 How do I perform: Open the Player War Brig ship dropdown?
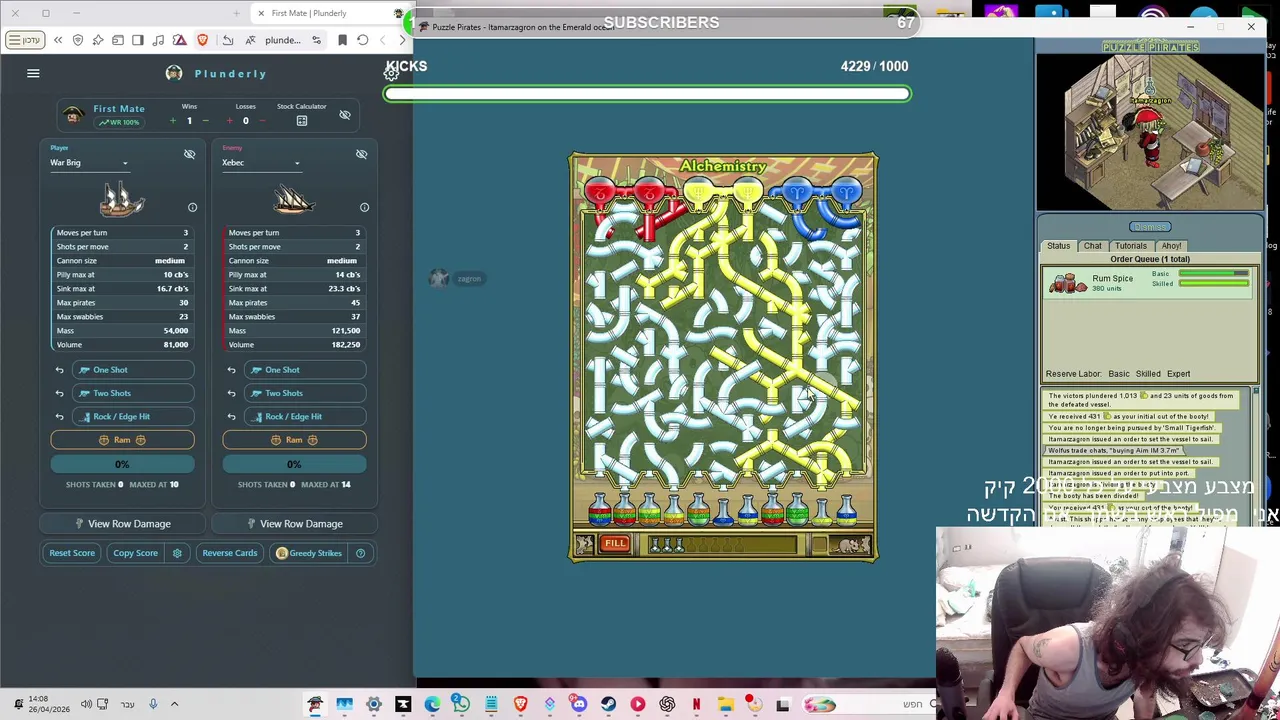[89, 163]
